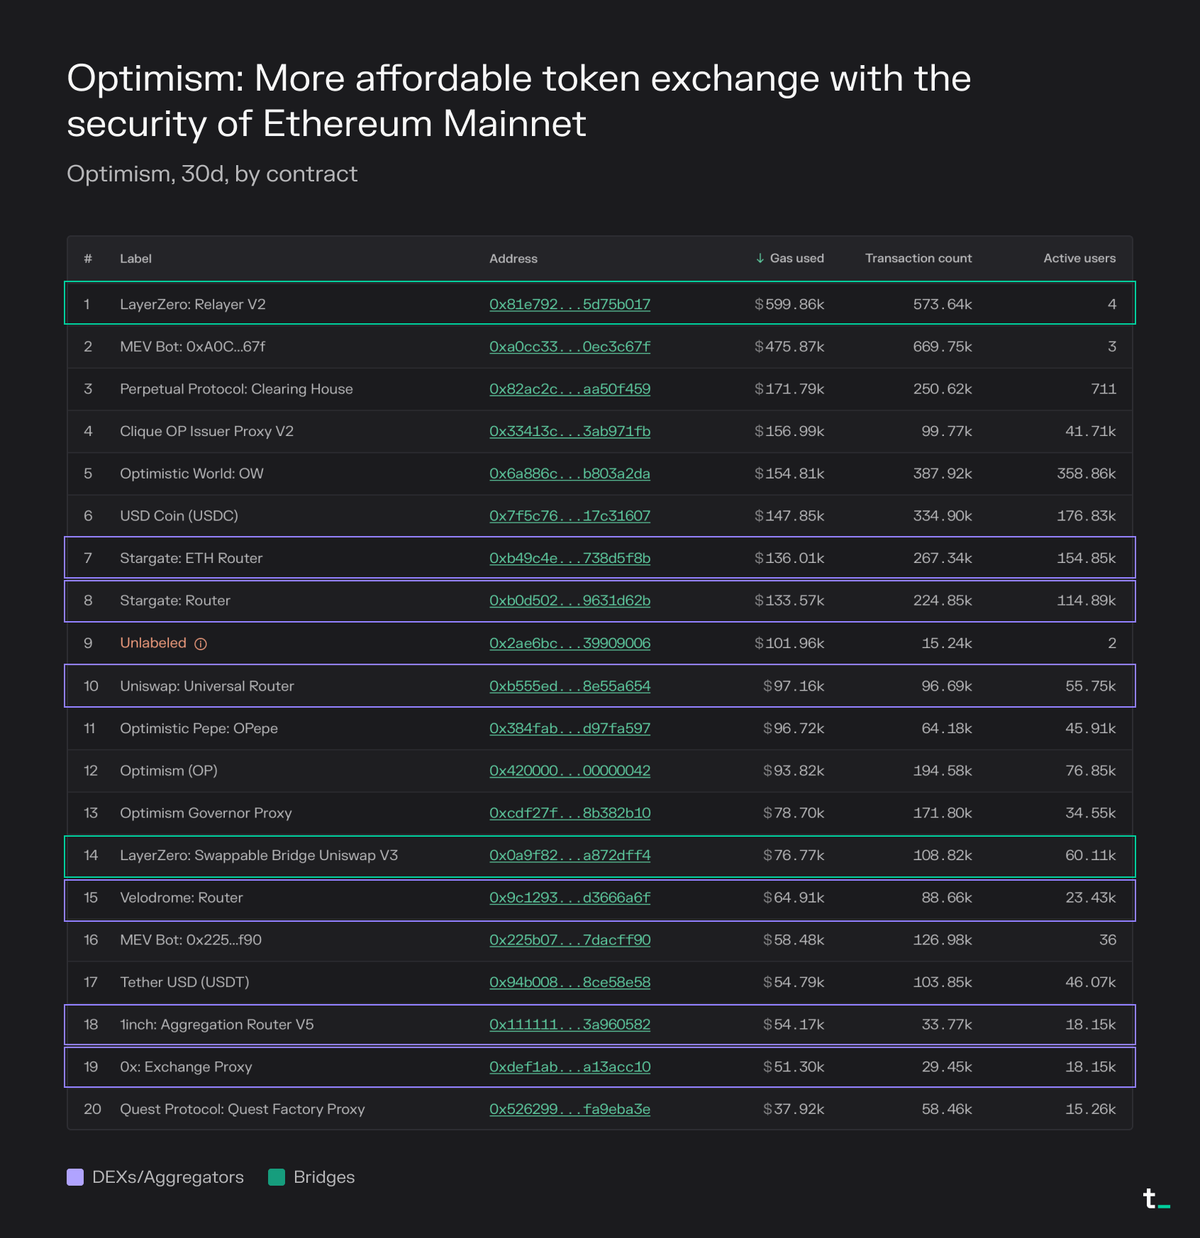This screenshot has height=1238, width=1200.
Task: Click the Gas used sort arrow
Action: (760, 259)
